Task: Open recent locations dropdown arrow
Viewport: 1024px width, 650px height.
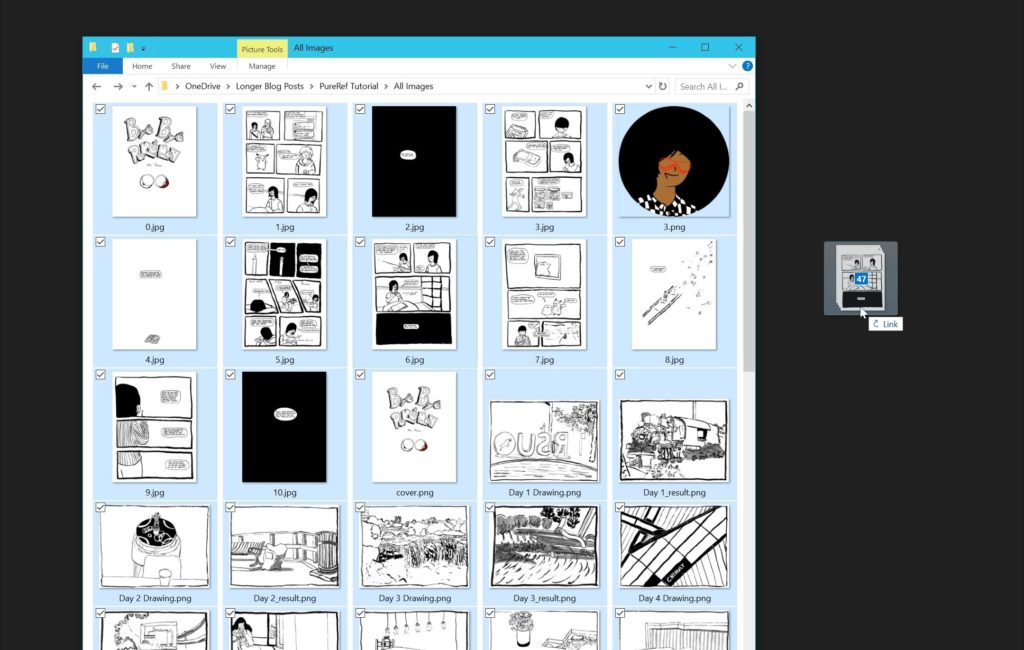Action: point(134,86)
